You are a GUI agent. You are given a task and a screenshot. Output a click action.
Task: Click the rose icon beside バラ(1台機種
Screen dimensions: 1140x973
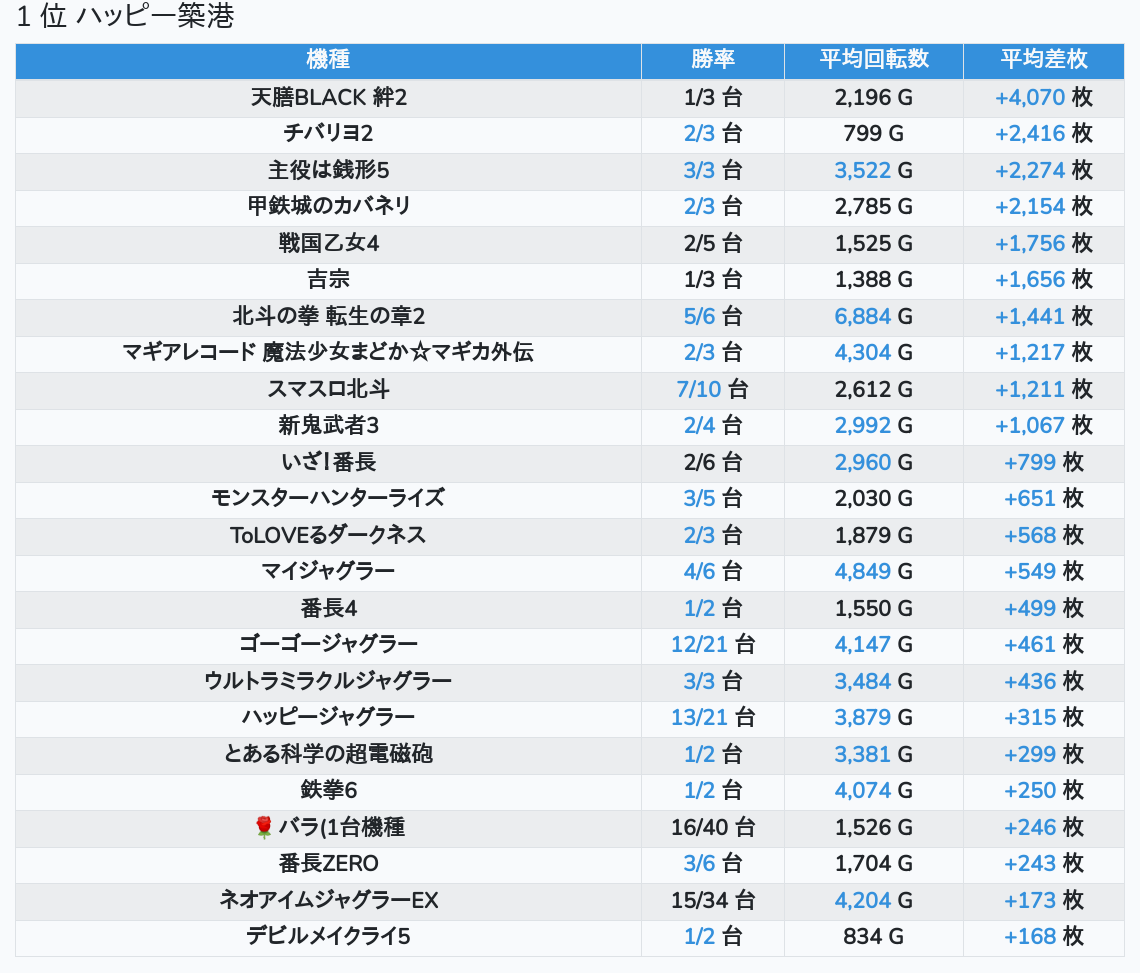coord(264,827)
